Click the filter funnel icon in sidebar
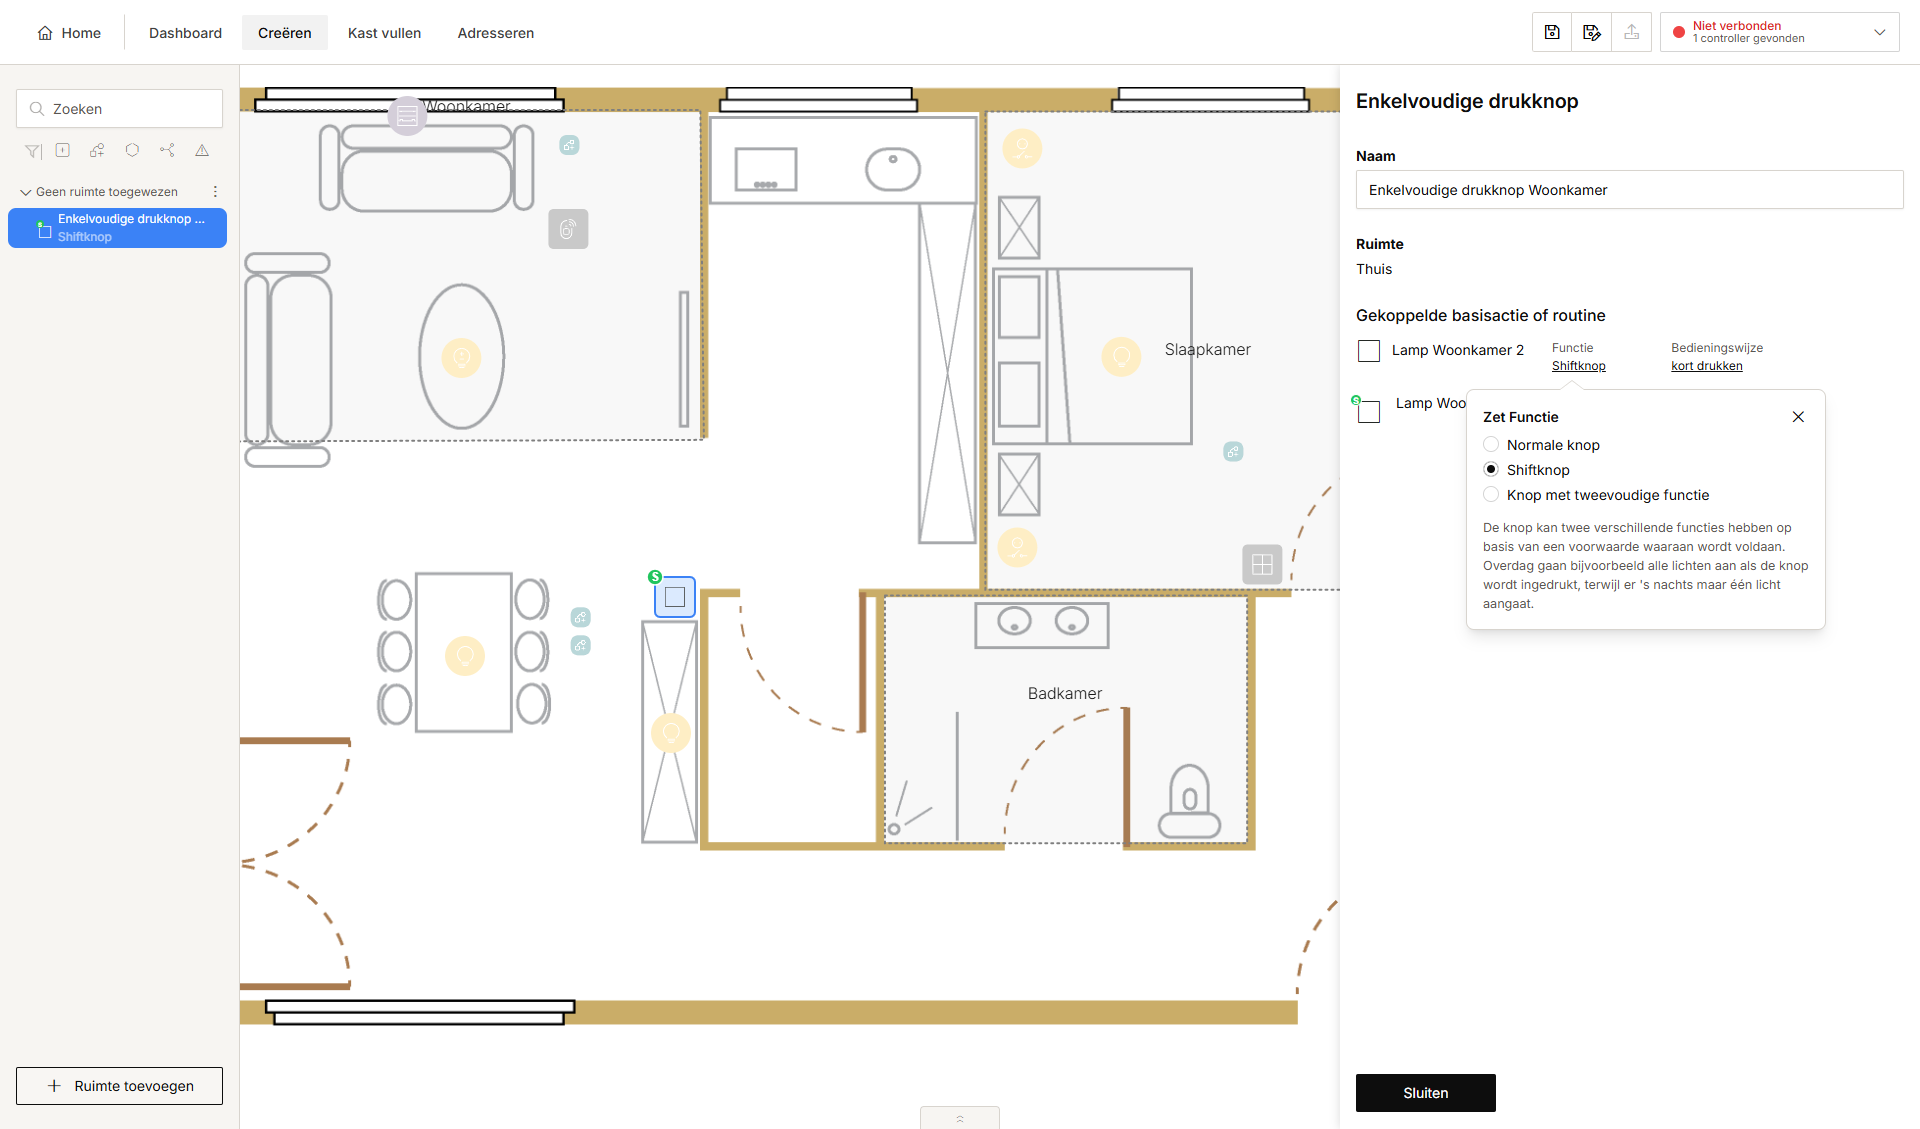This screenshot has width=1920, height=1129. [x=33, y=151]
